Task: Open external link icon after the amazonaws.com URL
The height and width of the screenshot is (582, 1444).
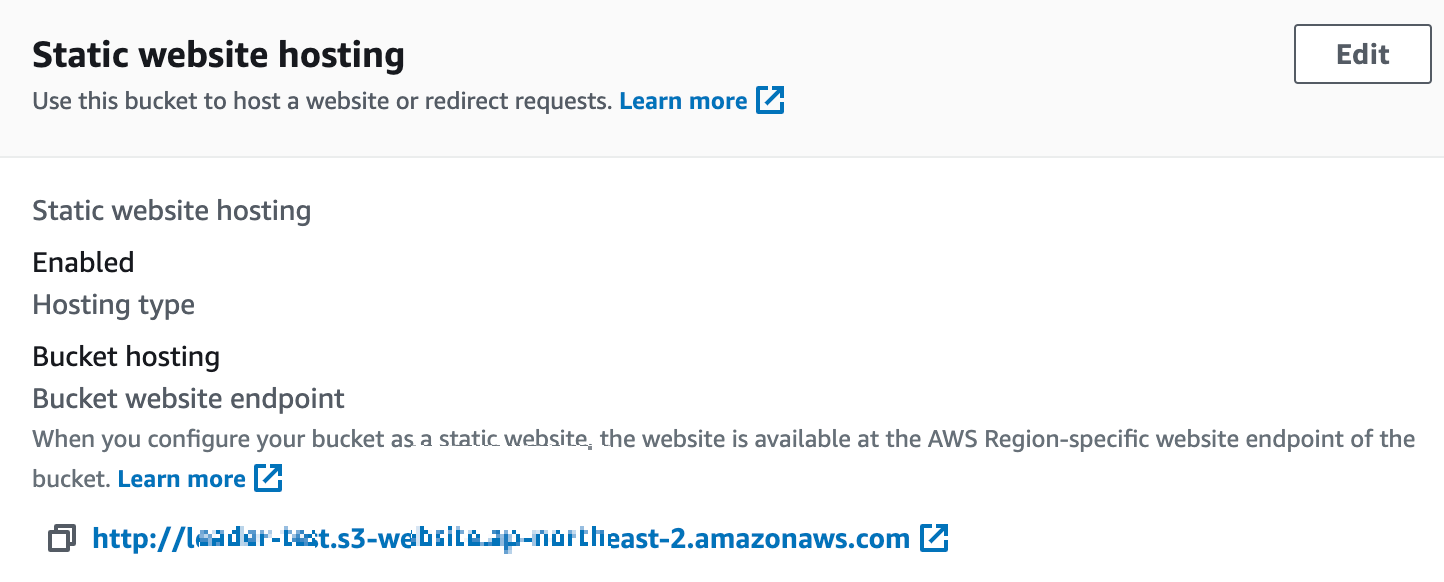Action: [x=934, y=538]
